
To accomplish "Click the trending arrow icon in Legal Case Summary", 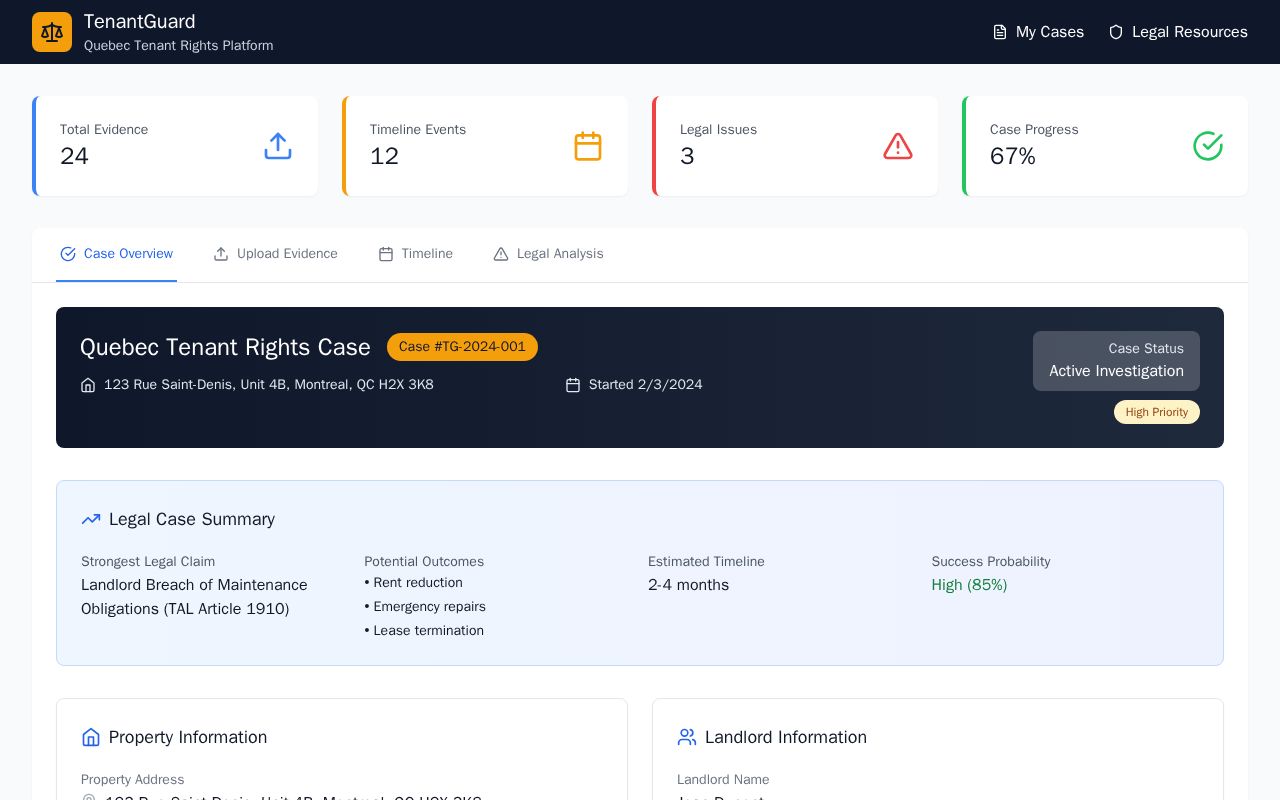I will (91, 519).
